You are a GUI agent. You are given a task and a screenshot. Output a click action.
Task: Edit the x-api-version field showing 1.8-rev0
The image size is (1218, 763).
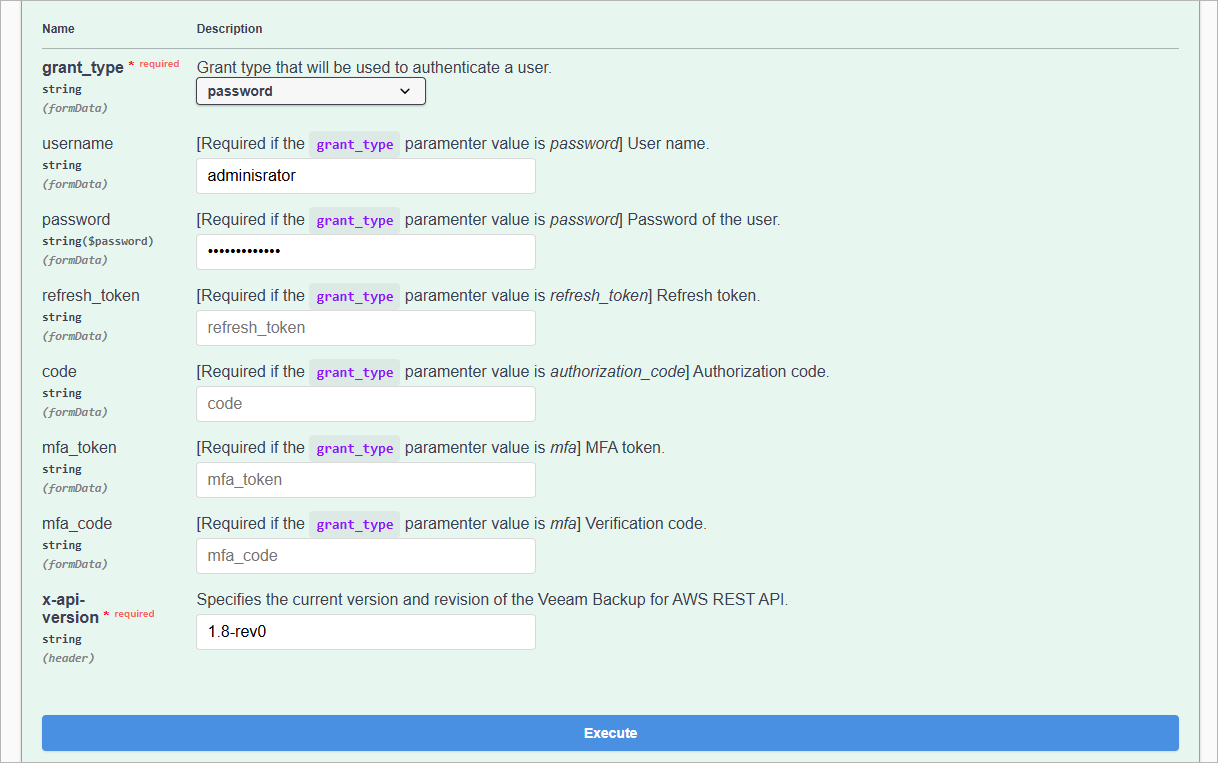365,632
